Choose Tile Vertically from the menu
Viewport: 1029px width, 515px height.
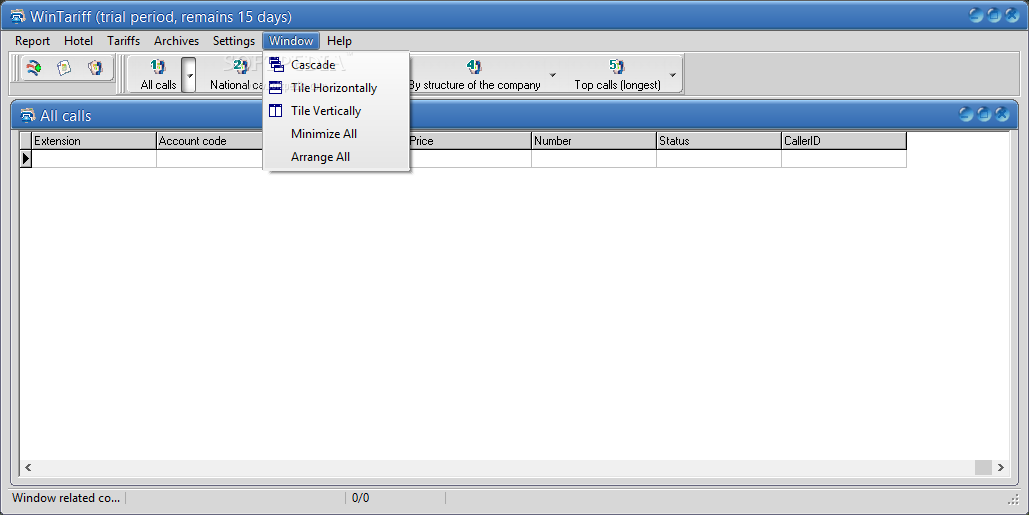click(x=336, y=111)
